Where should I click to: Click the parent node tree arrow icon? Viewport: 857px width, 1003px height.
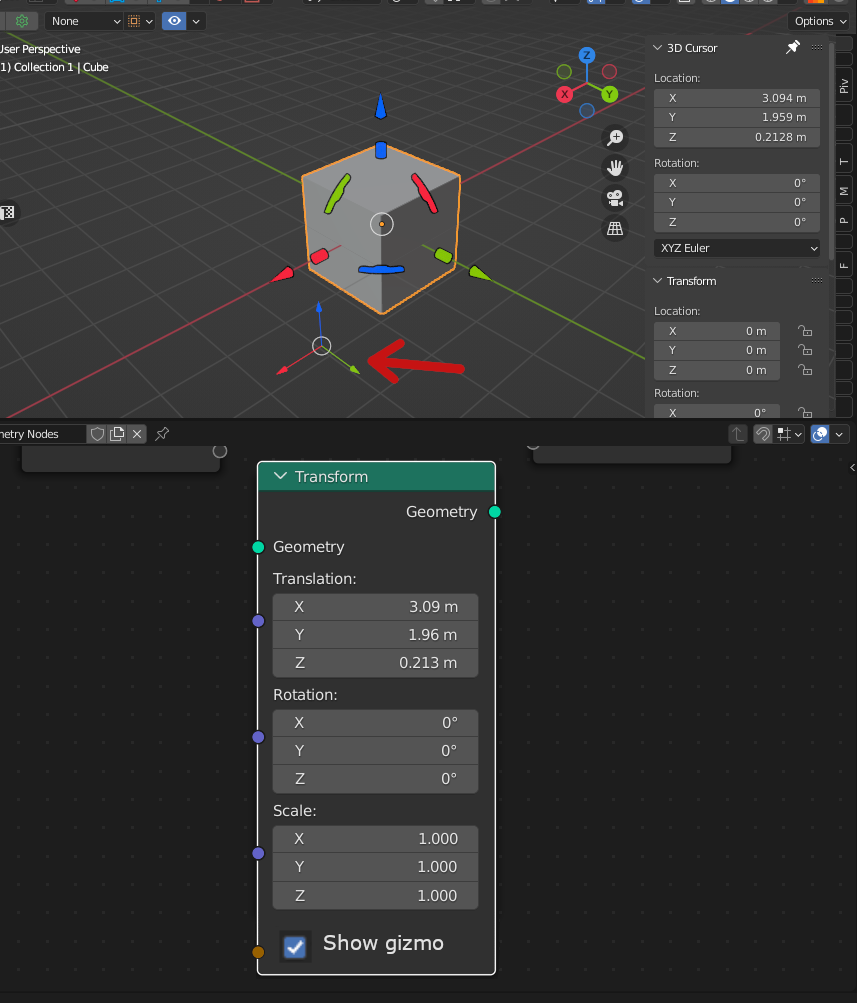tap(737, 434)
